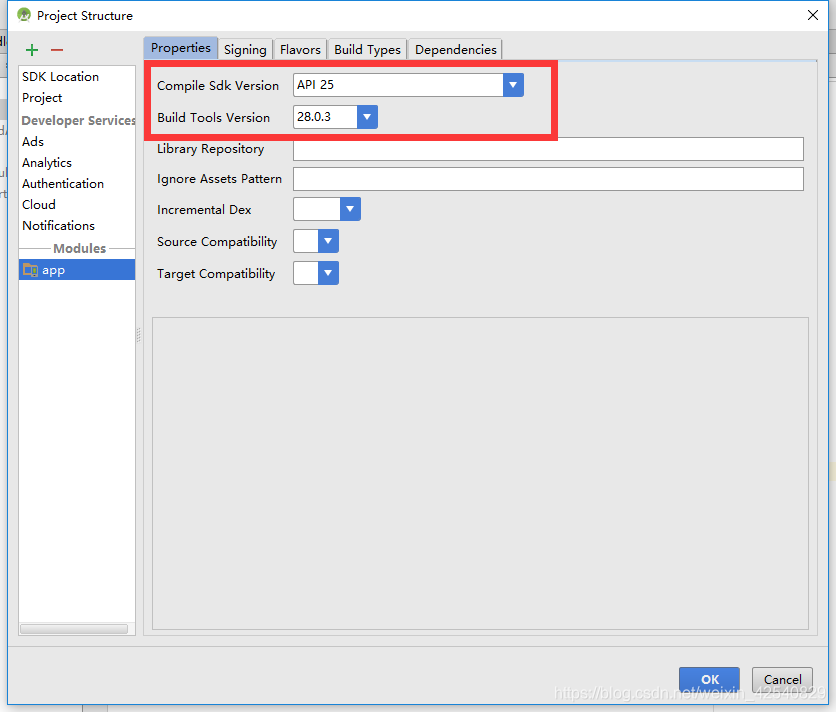Open the Build Tools Version dropdown arrow
836x712 pixels.
coord(367,117)
